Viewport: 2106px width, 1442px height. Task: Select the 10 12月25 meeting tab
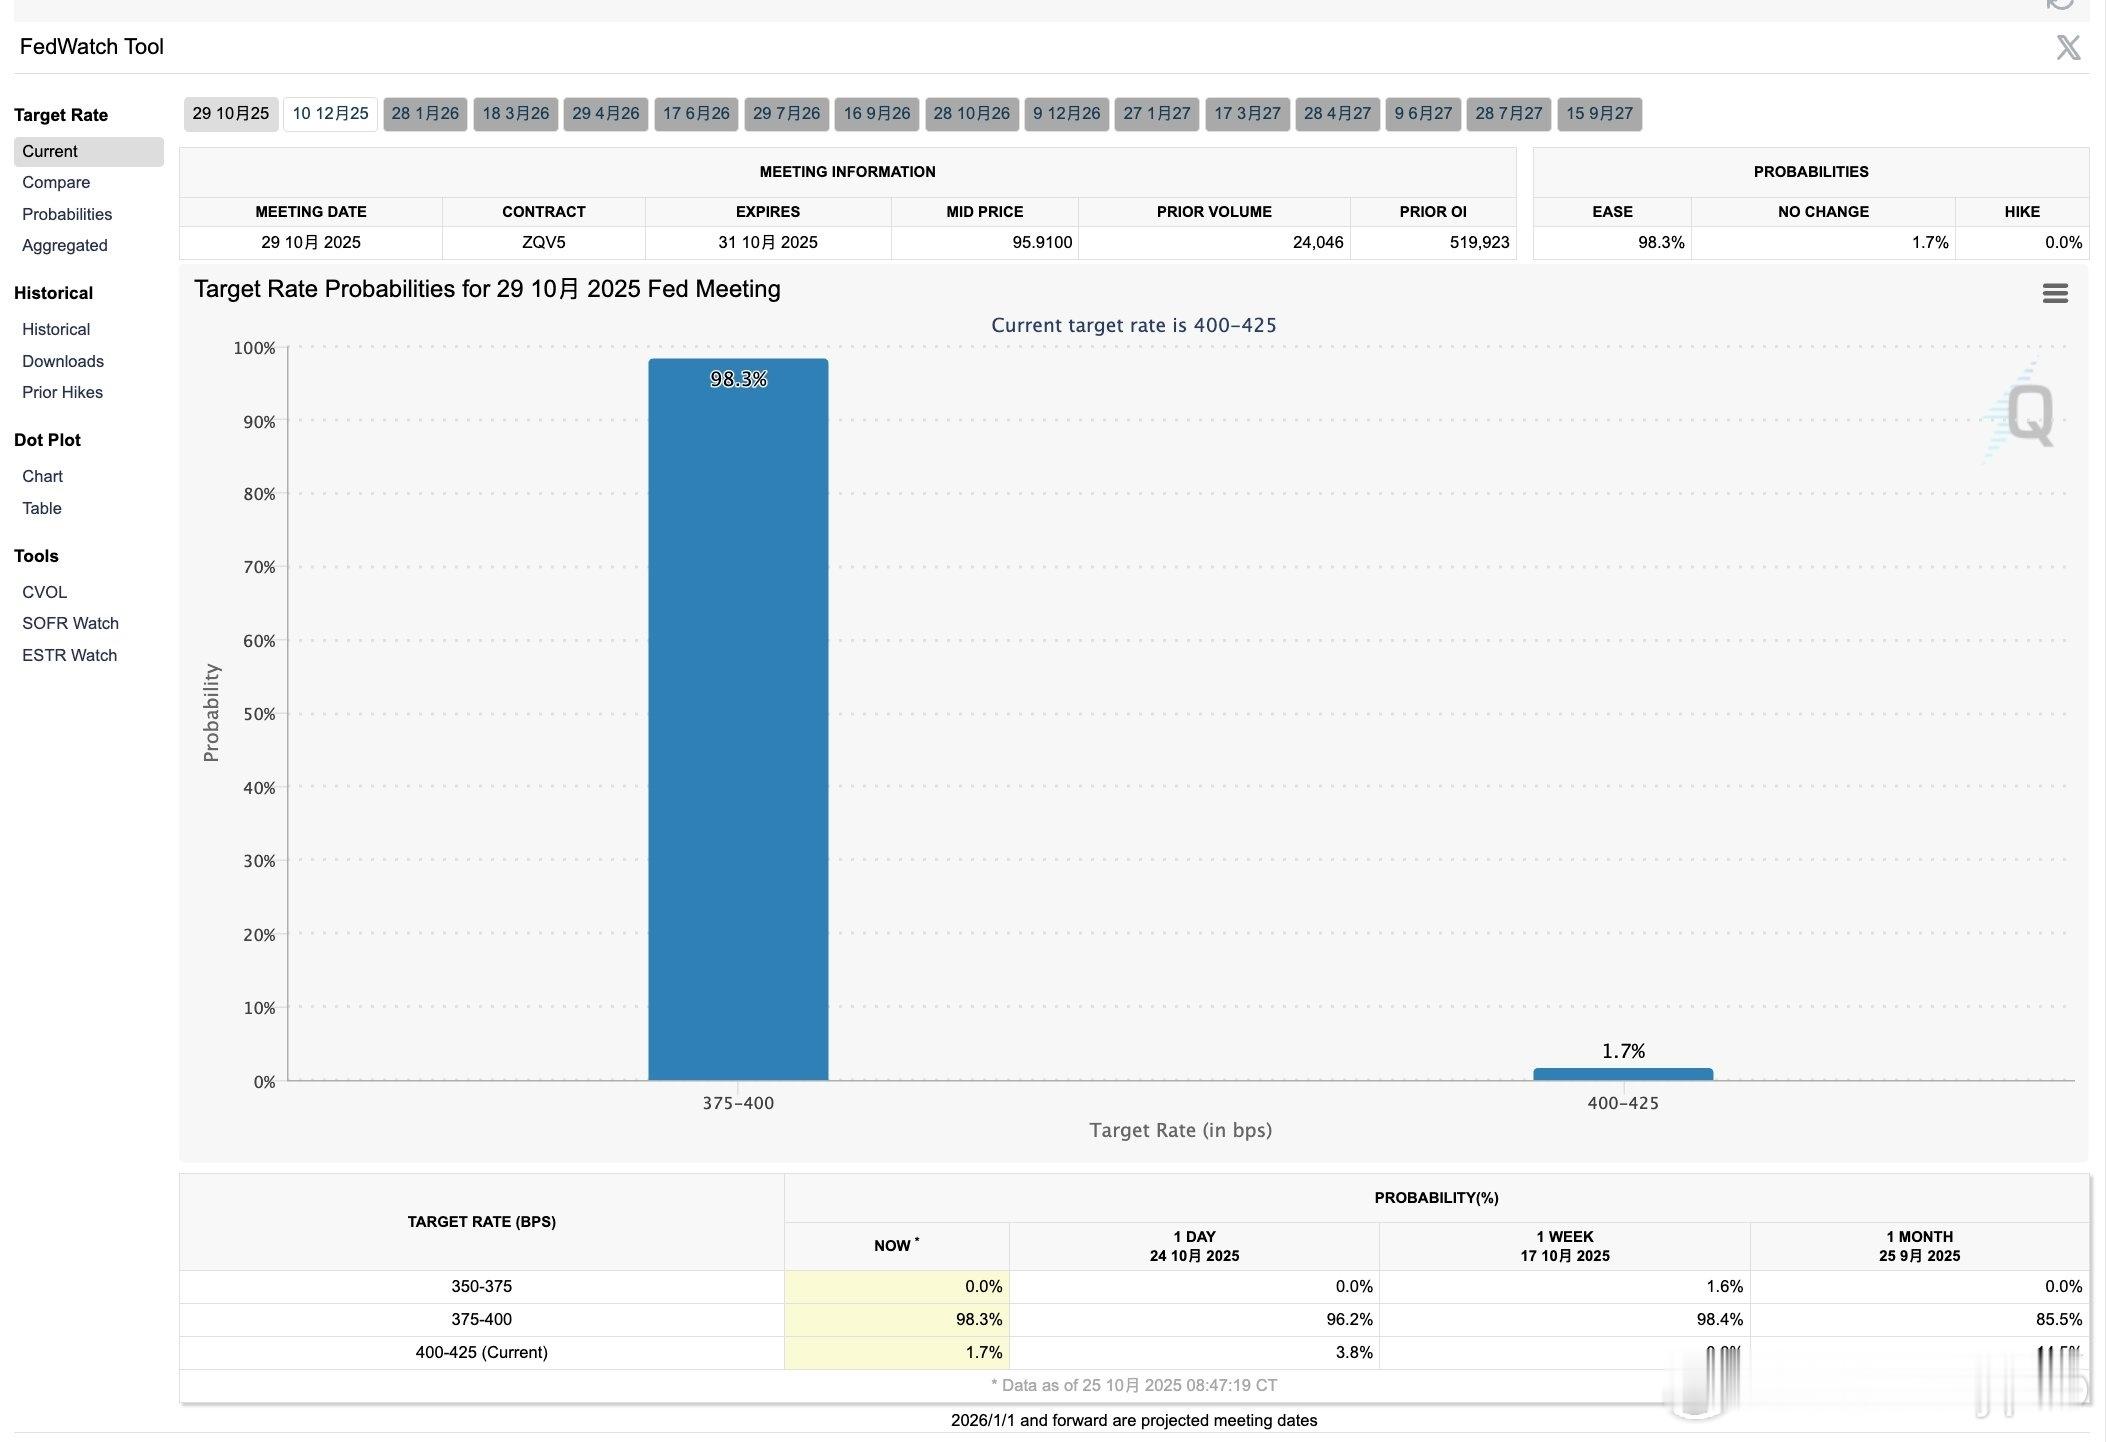click(x=330, y=114)
